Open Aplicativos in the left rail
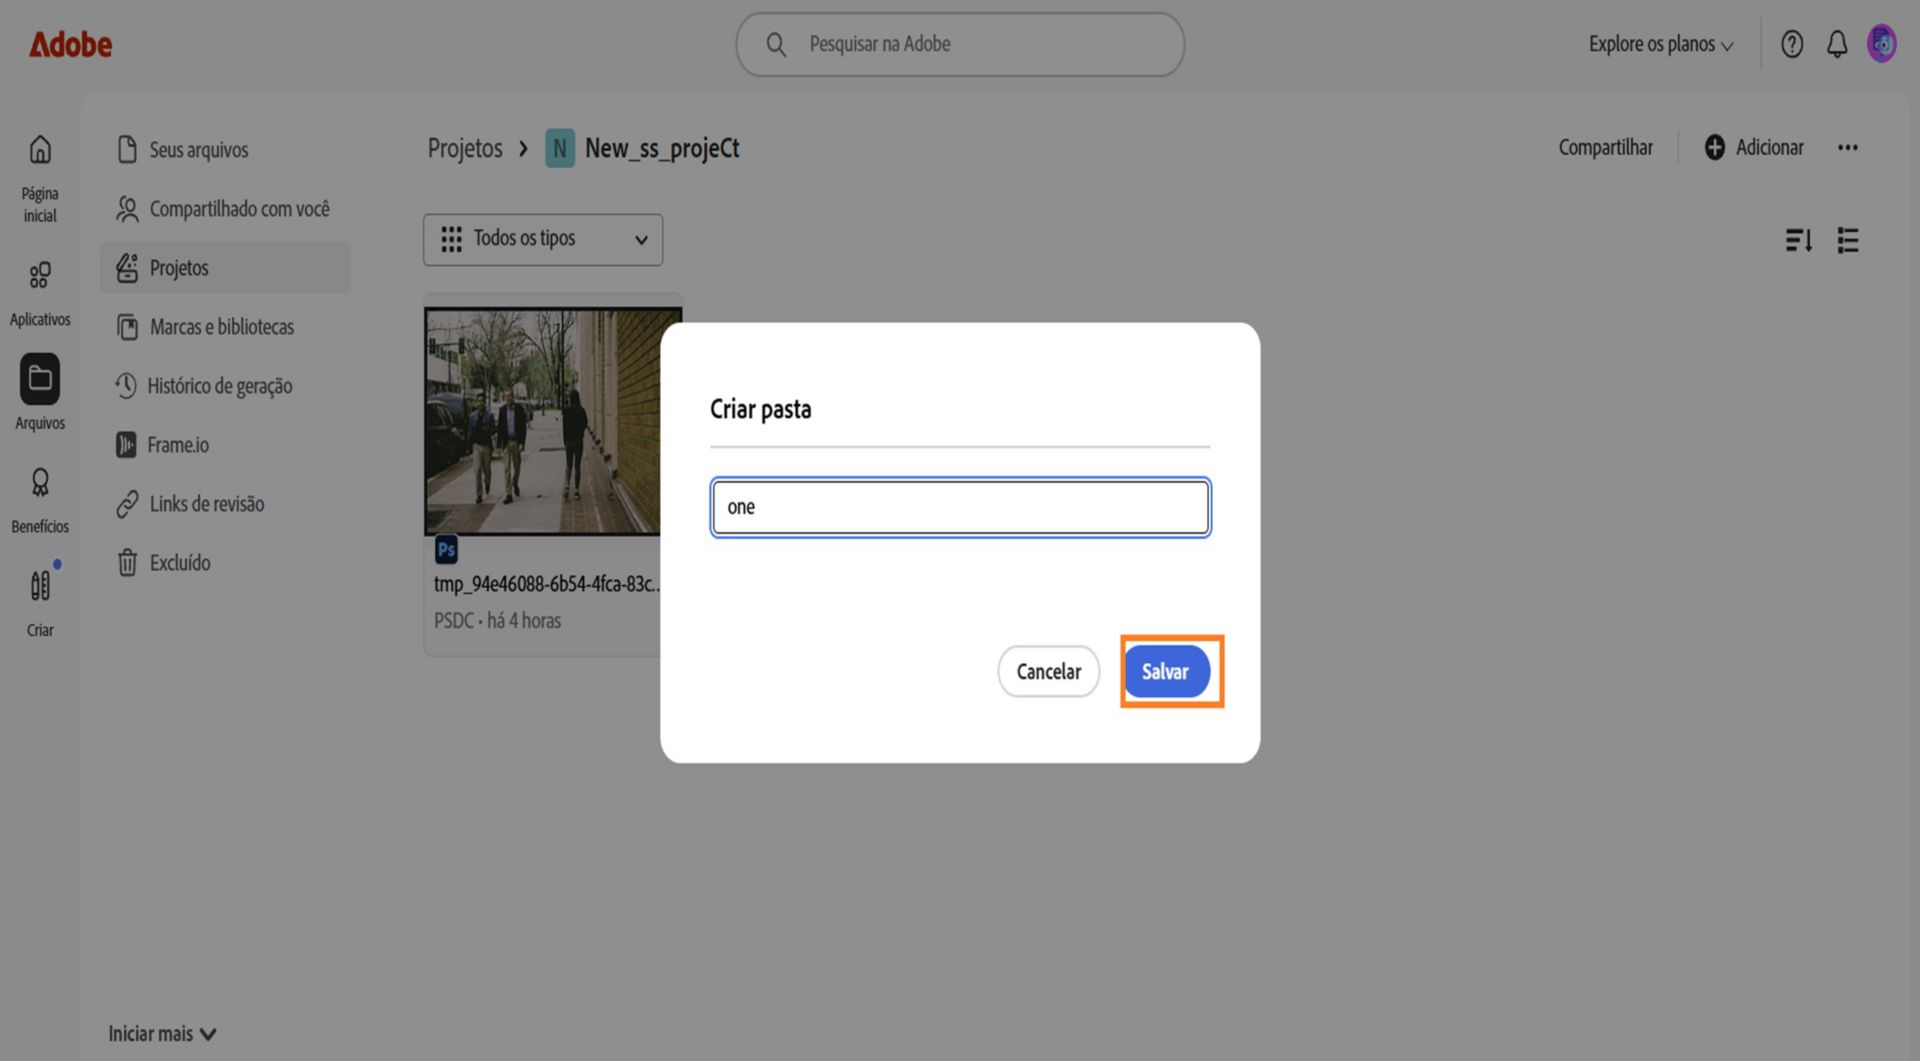1920x1061 pixels. [40, 293]
